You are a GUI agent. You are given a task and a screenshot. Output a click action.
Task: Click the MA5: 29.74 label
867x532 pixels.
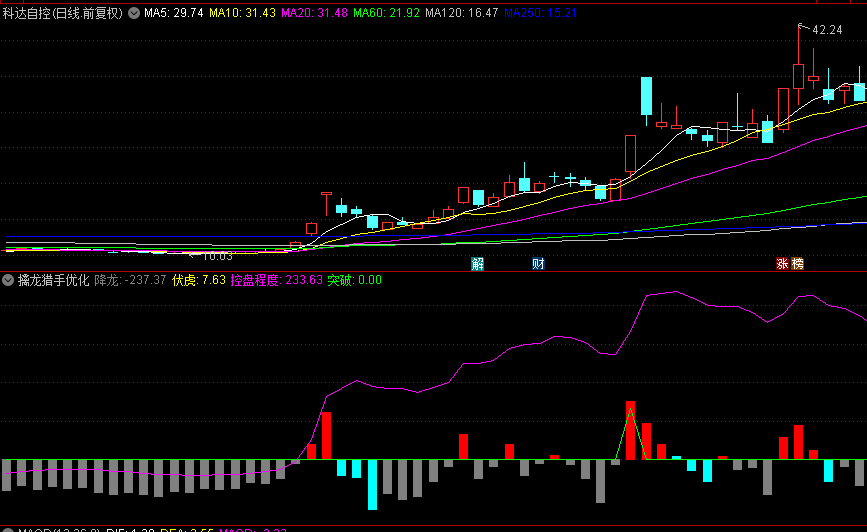click(x=174, y=13)
